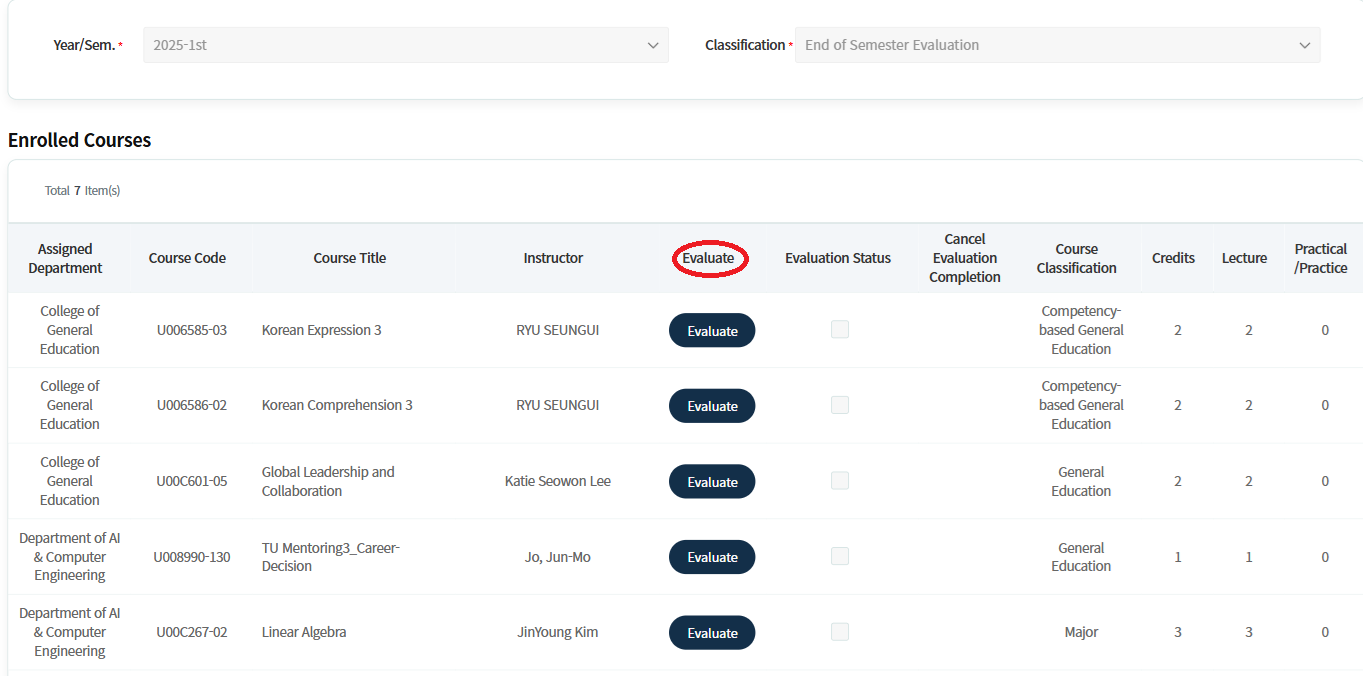
Task: Click the circled Evaluate column header
Action: tap(709, 258)
